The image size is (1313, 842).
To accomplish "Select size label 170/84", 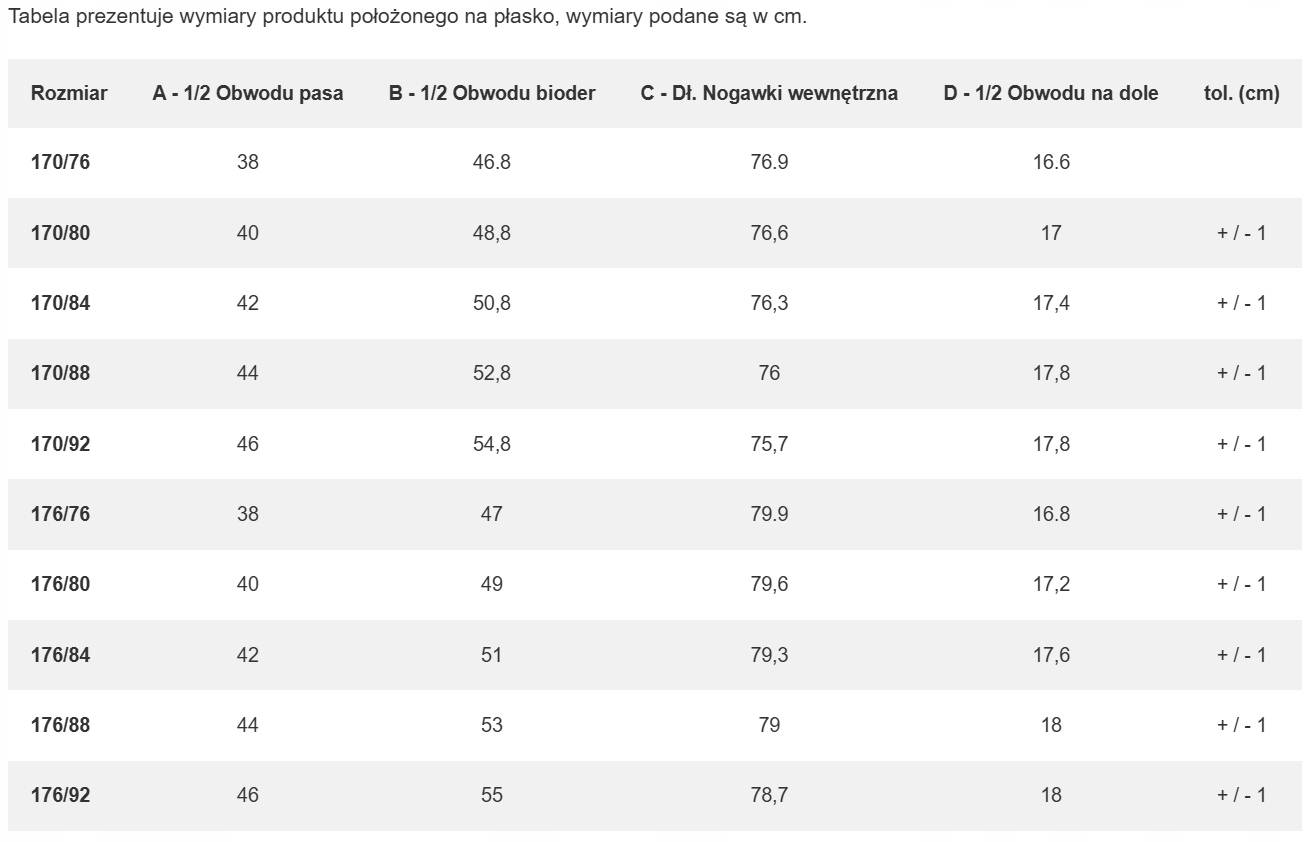I will click(61, 303).
